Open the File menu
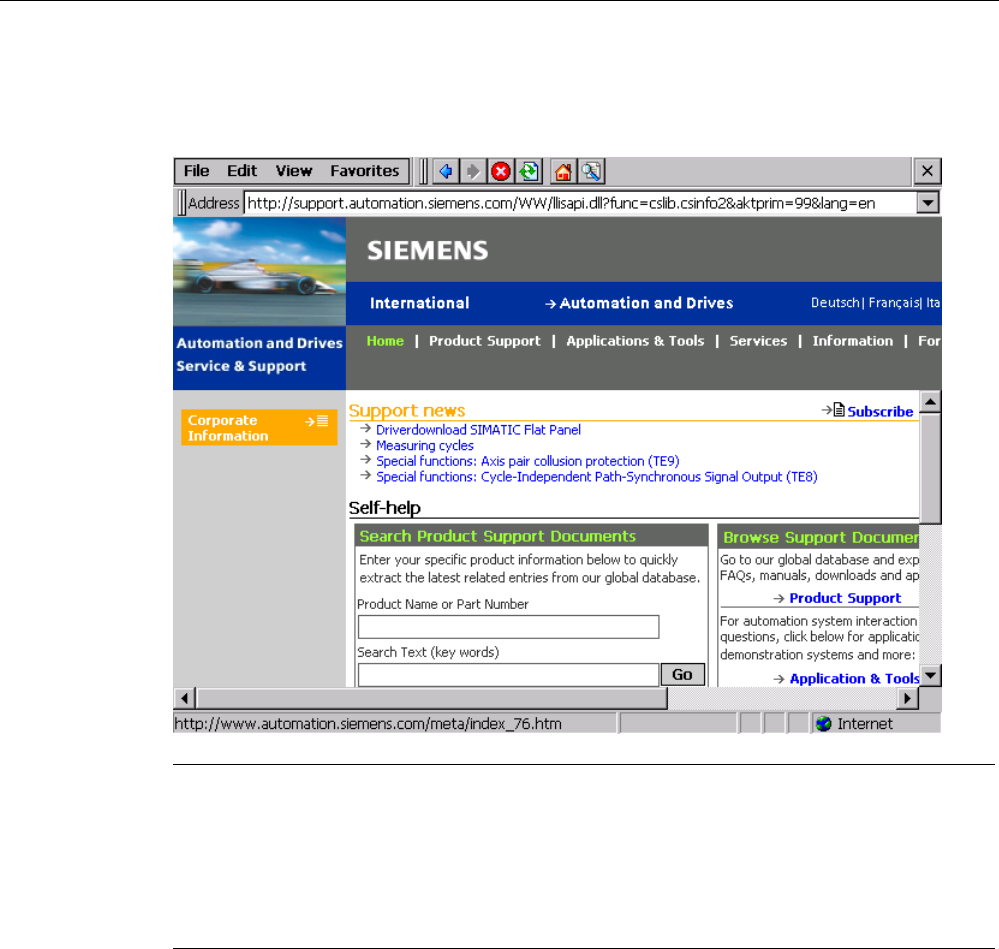The width and height of the screenshot is (999, 949). pyautogui.click(x=196, y=171)
